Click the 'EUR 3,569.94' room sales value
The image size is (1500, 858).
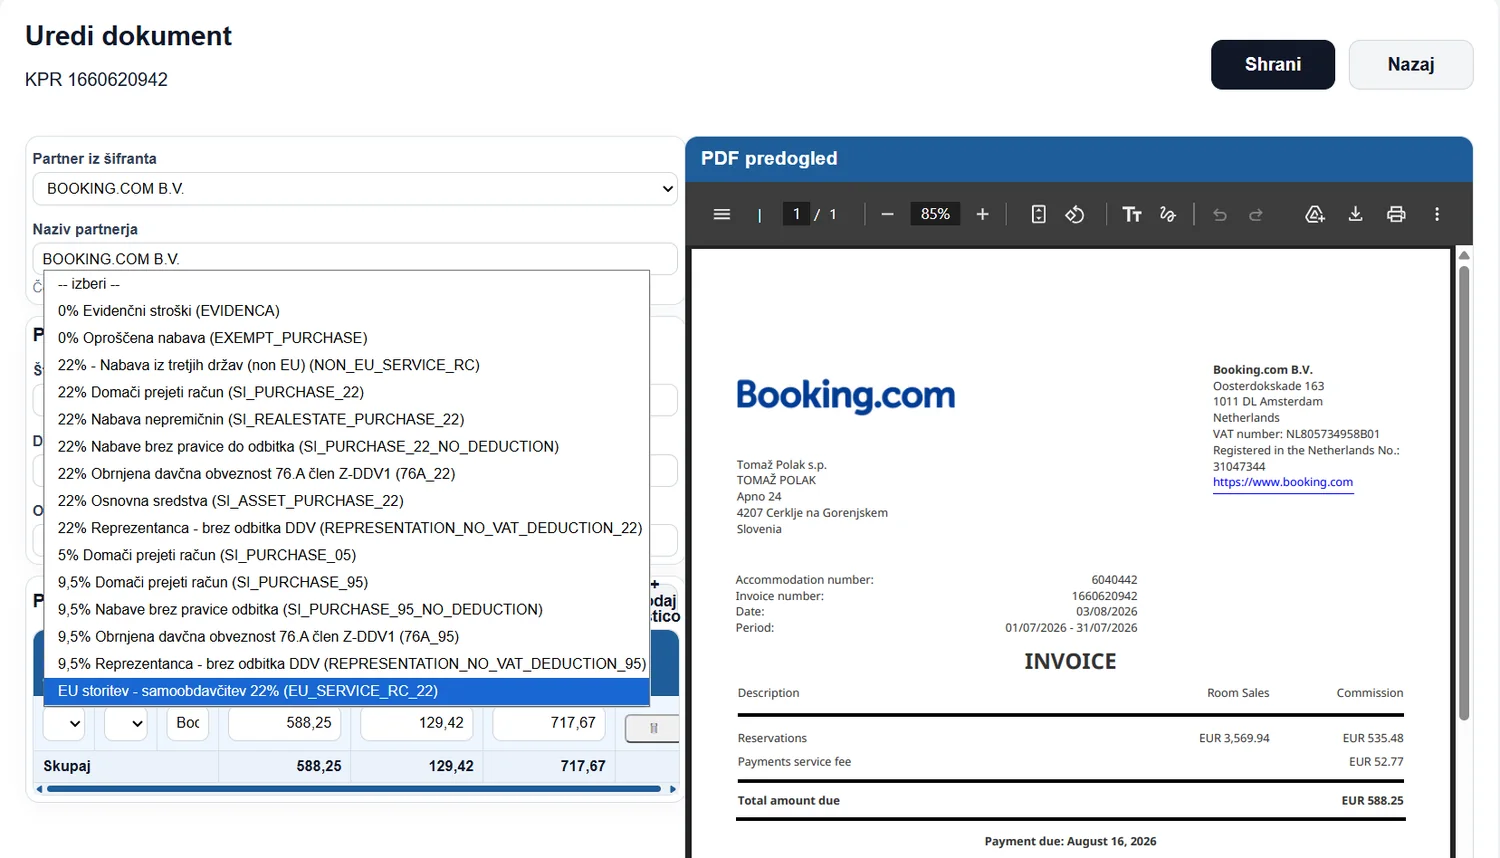[1234, 739]
